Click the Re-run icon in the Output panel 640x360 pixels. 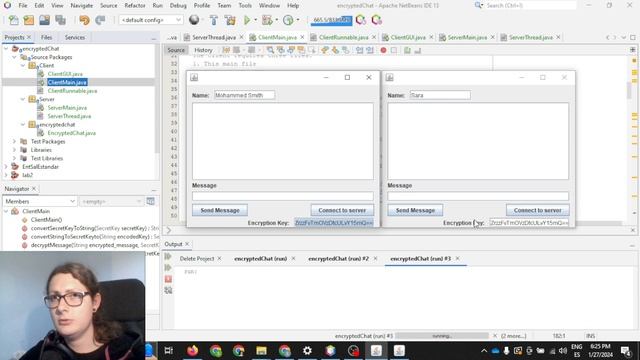pyautogui.click(x=168, y=256)
